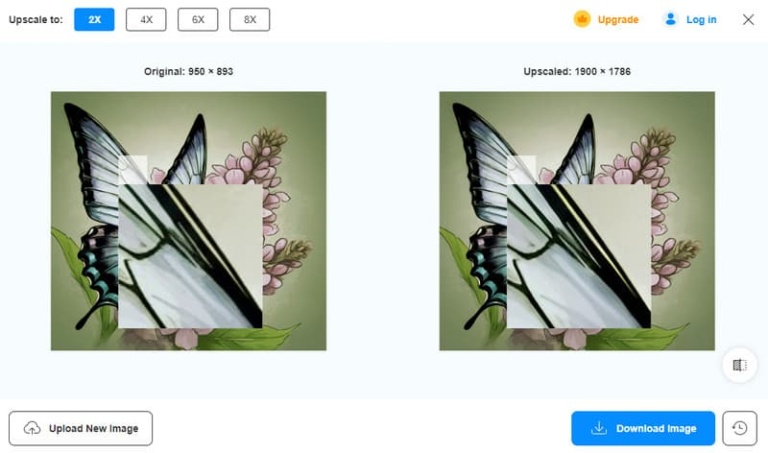The image size is (768, 453).
Task: Open the Log in link
Action: (x=701, y=20)
